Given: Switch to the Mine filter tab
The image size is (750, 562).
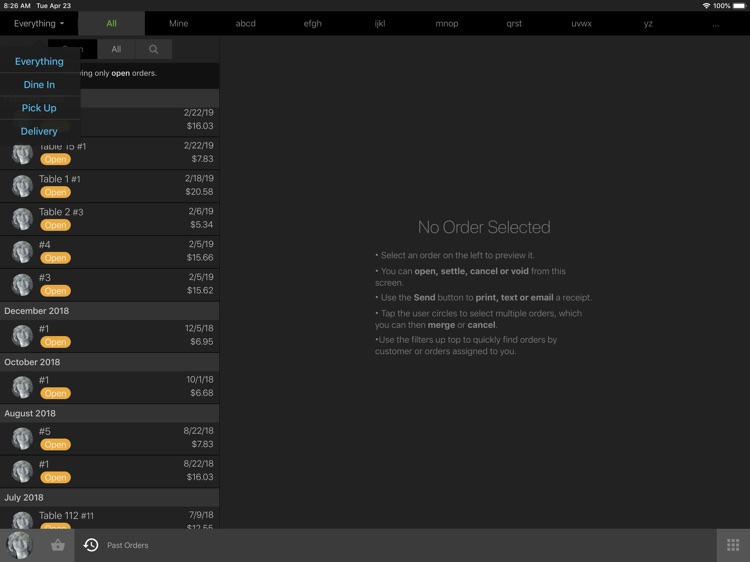Looking at the screenshot, I should point(178,23).
